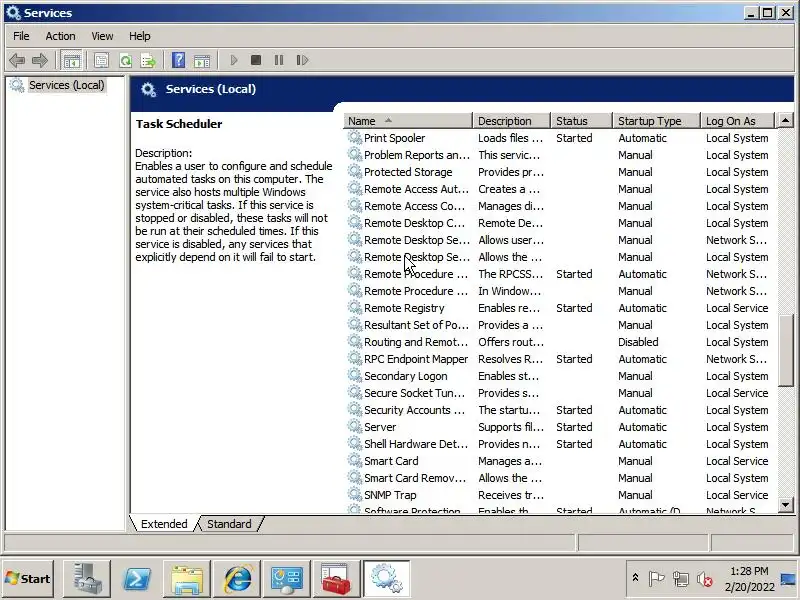This screenshot has height=600, width=800.
Task: Open the control panel monitor taskbar icon
Action: tap(287, 579)
